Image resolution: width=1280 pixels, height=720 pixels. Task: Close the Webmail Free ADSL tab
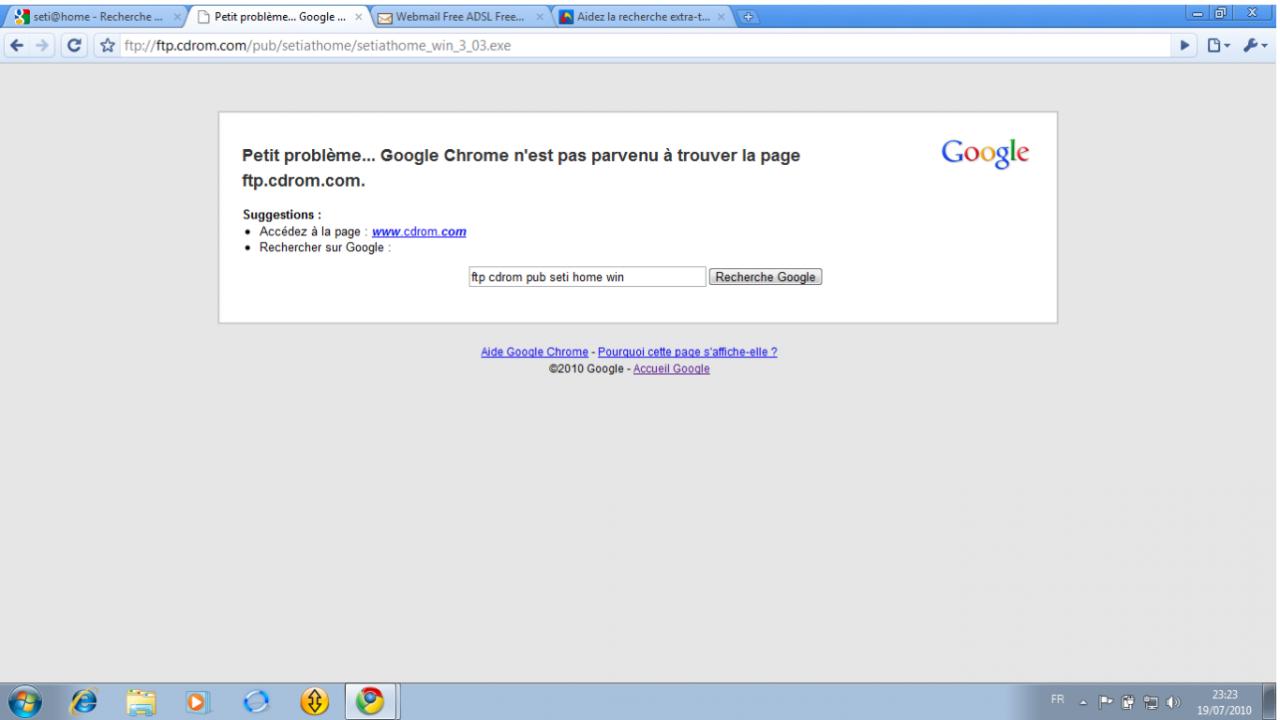click(x=540, y=17)
